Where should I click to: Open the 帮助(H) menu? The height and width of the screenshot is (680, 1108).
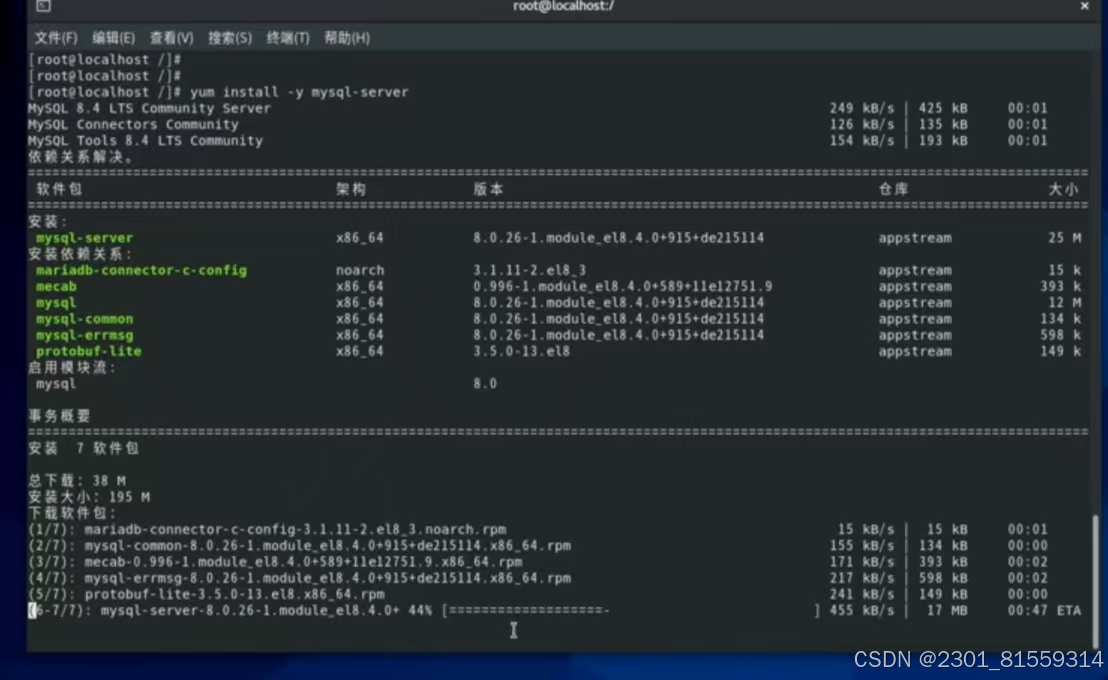(x=343, y=37)
